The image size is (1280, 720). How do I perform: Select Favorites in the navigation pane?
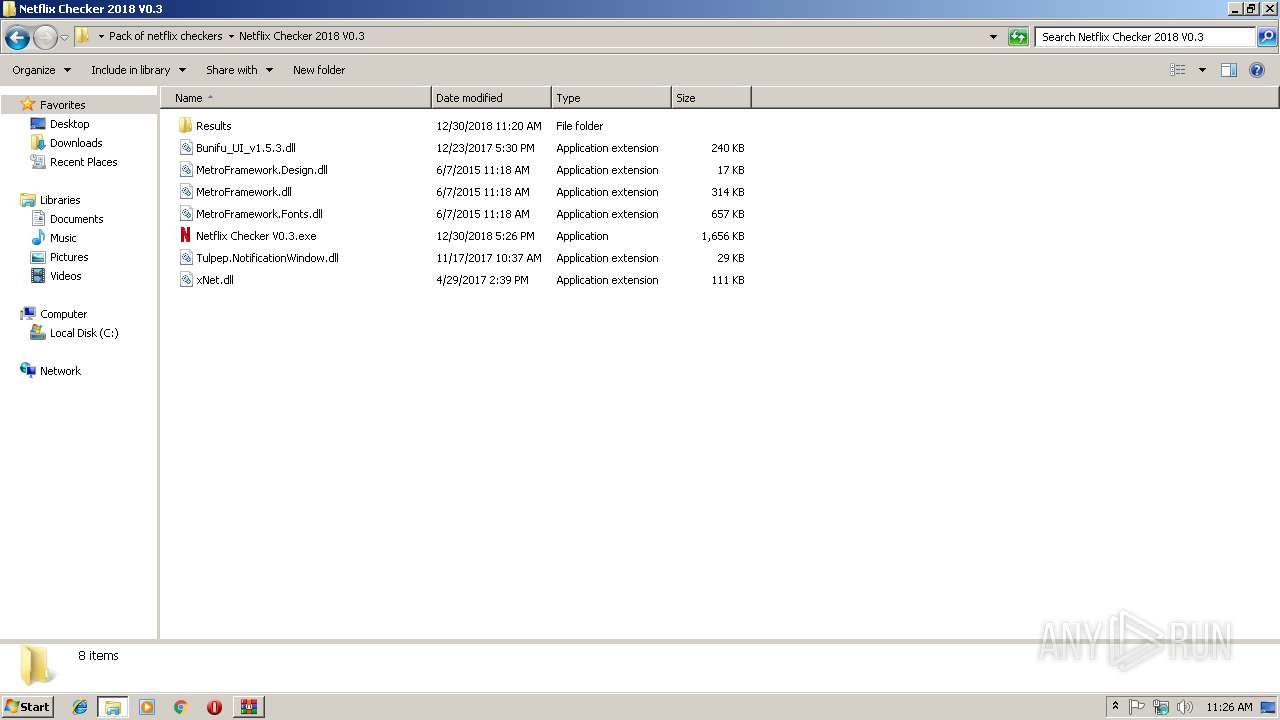click(x=62, y=105)
